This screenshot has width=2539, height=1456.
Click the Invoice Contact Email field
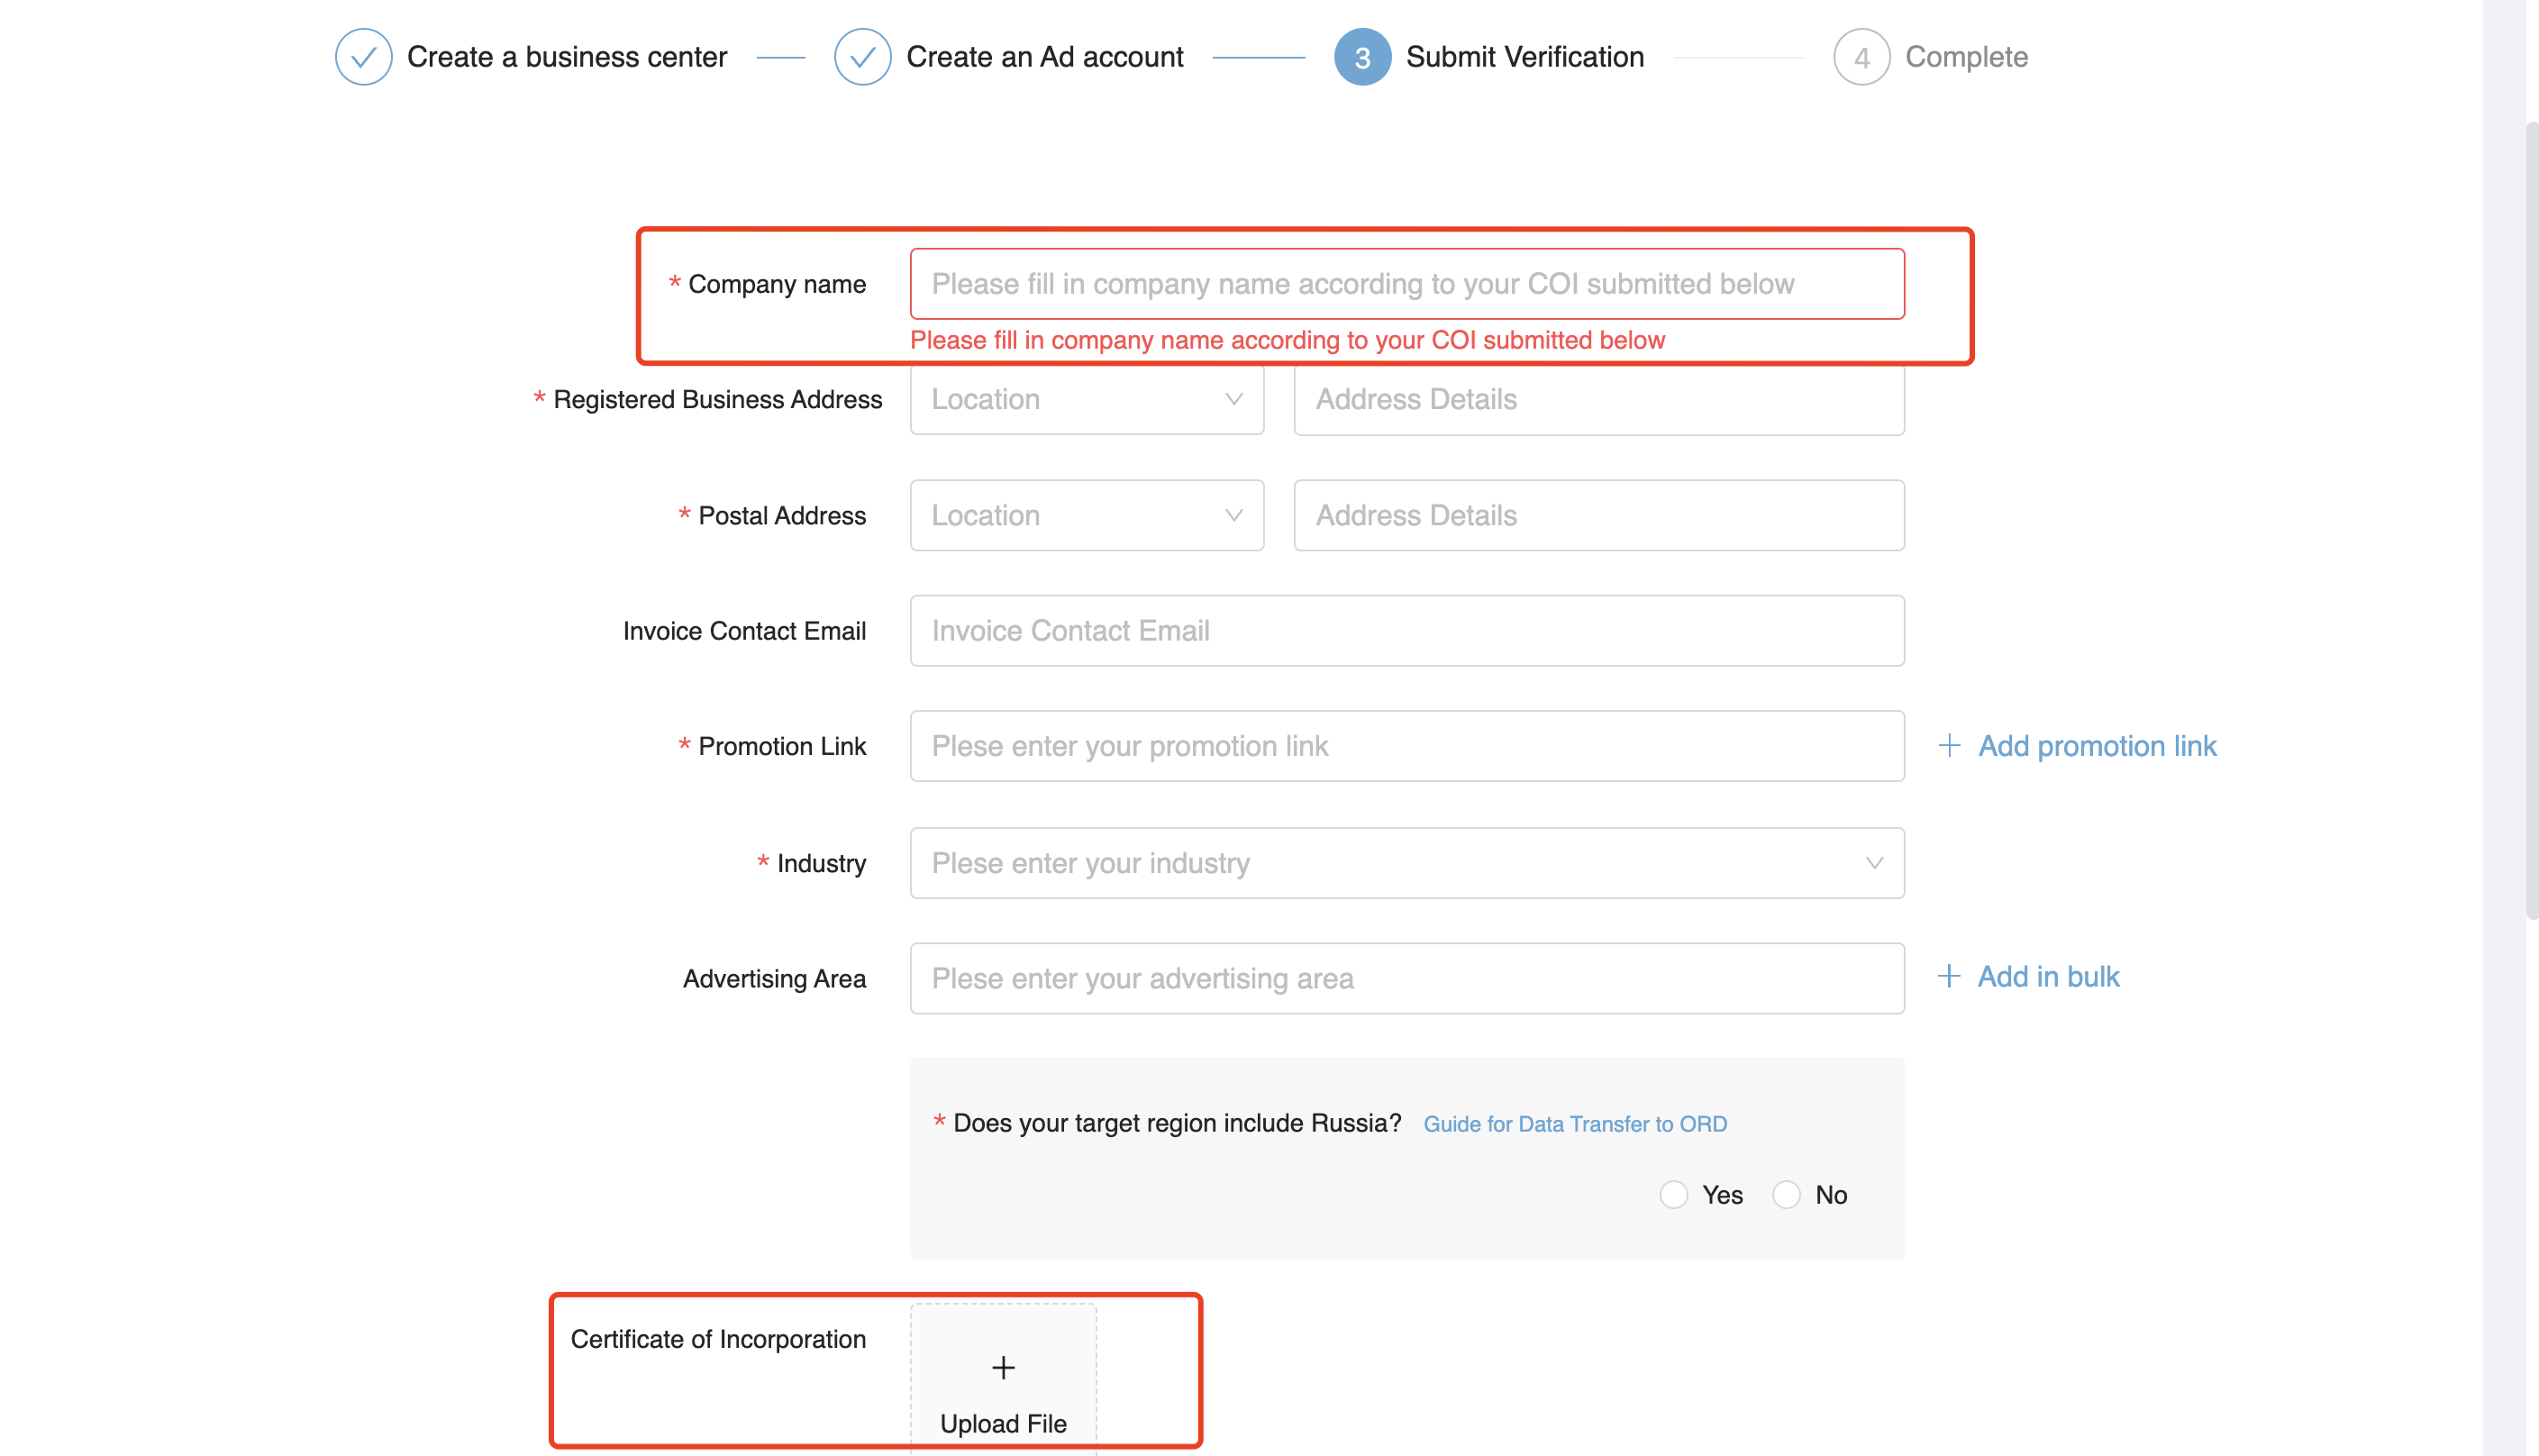point(1407,631)
